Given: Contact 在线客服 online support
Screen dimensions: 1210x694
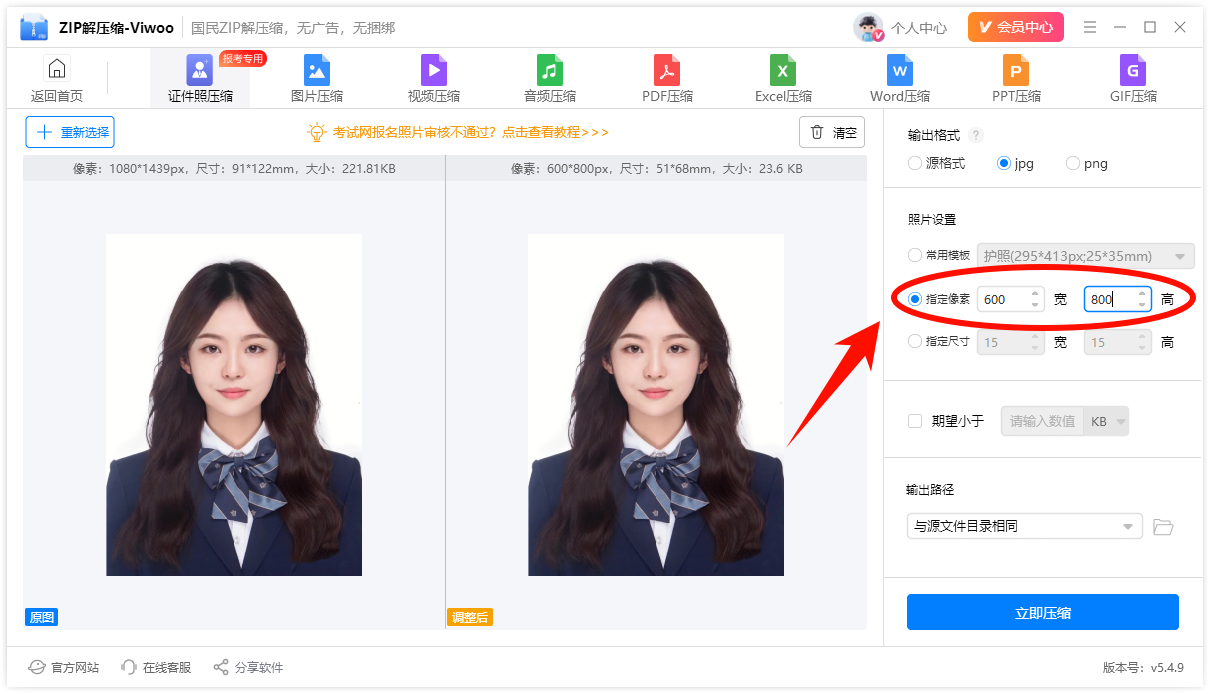Looking at the screenshot, I should pyautogui.click(x=156, y=667).
